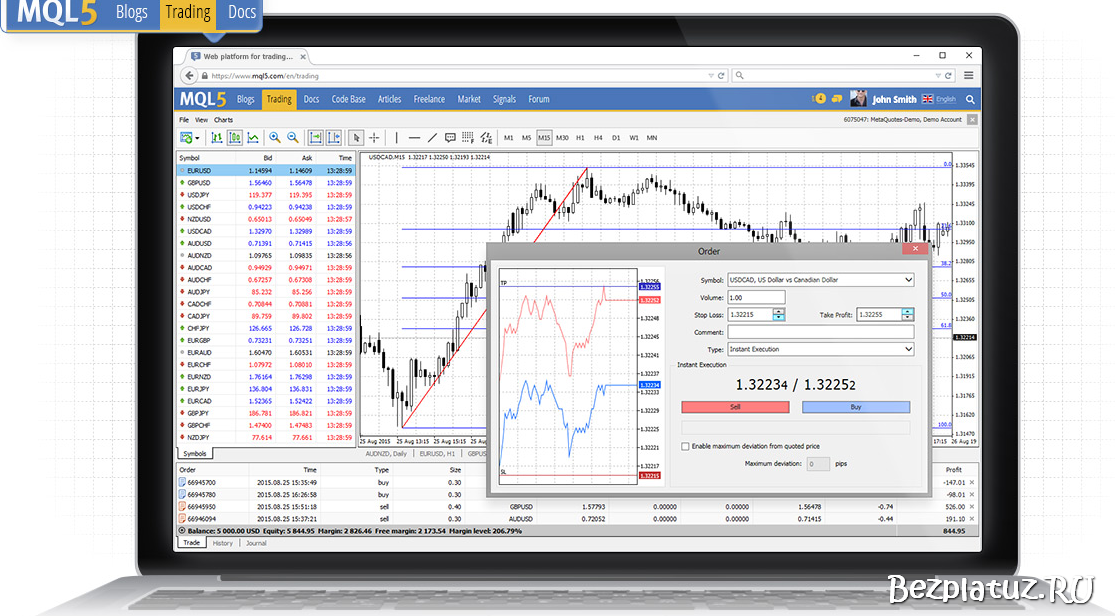Select the text label tool
This screenshot has height=616, width=1115.
point(450,138)
